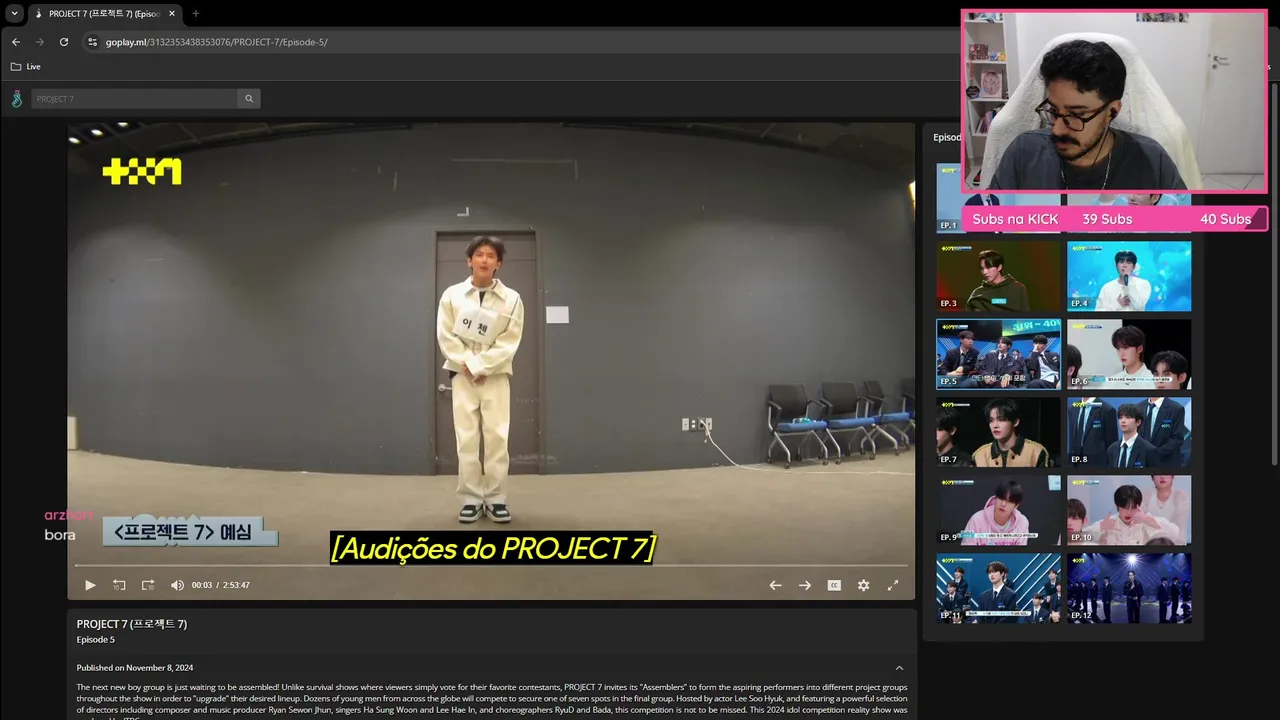Mute the video player volume
This screenshot has height=720, width=1280.
point(177,585)
